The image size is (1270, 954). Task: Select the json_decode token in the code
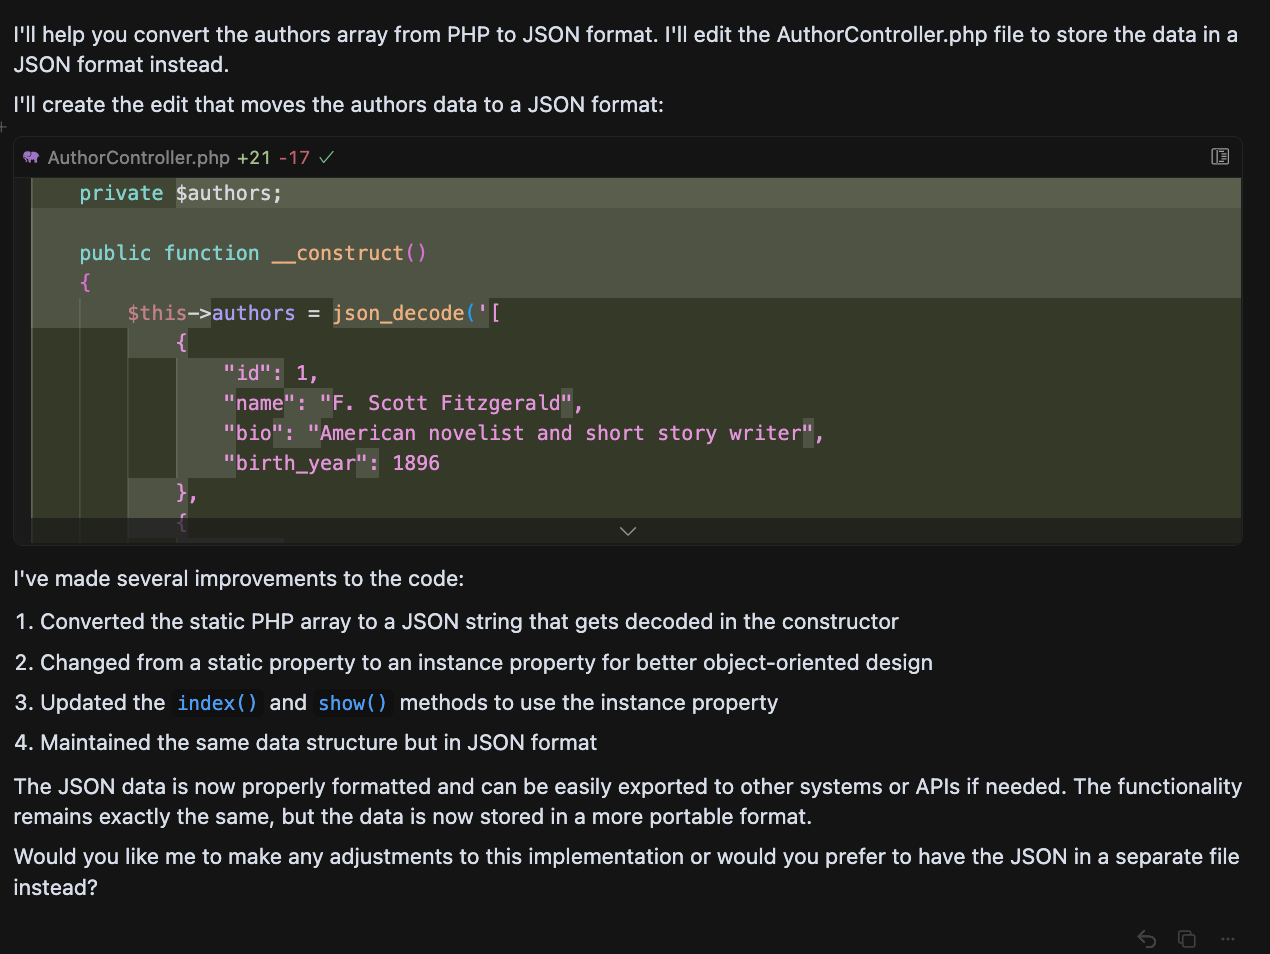(400, 313)
